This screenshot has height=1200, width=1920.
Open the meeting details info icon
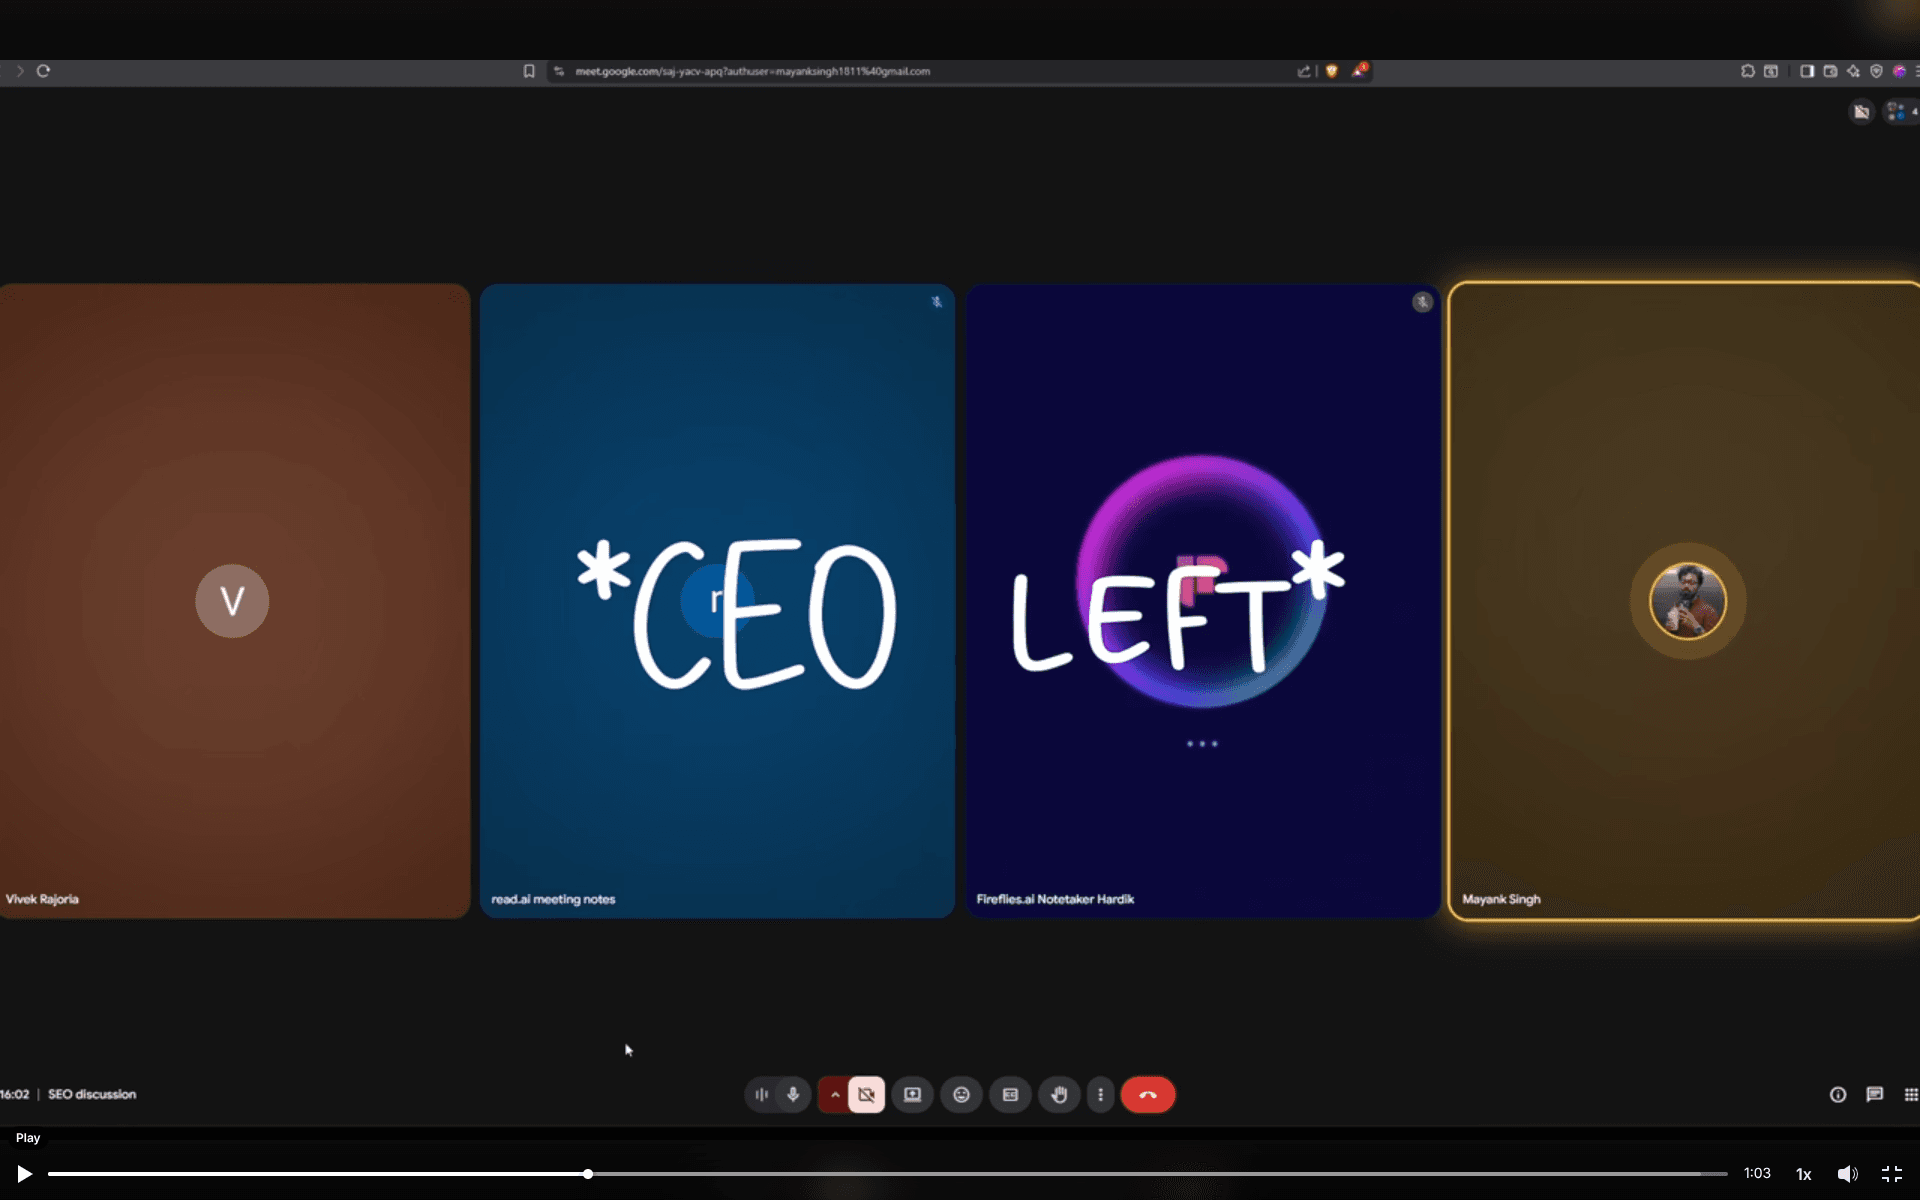[1838, 1095]
